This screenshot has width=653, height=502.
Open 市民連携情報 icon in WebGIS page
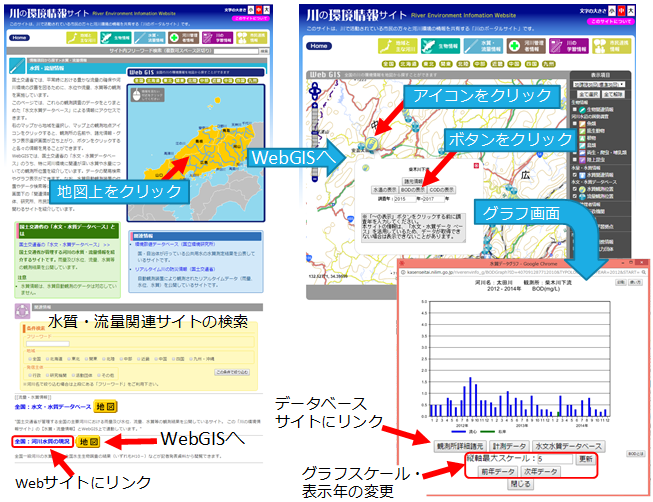611,46
